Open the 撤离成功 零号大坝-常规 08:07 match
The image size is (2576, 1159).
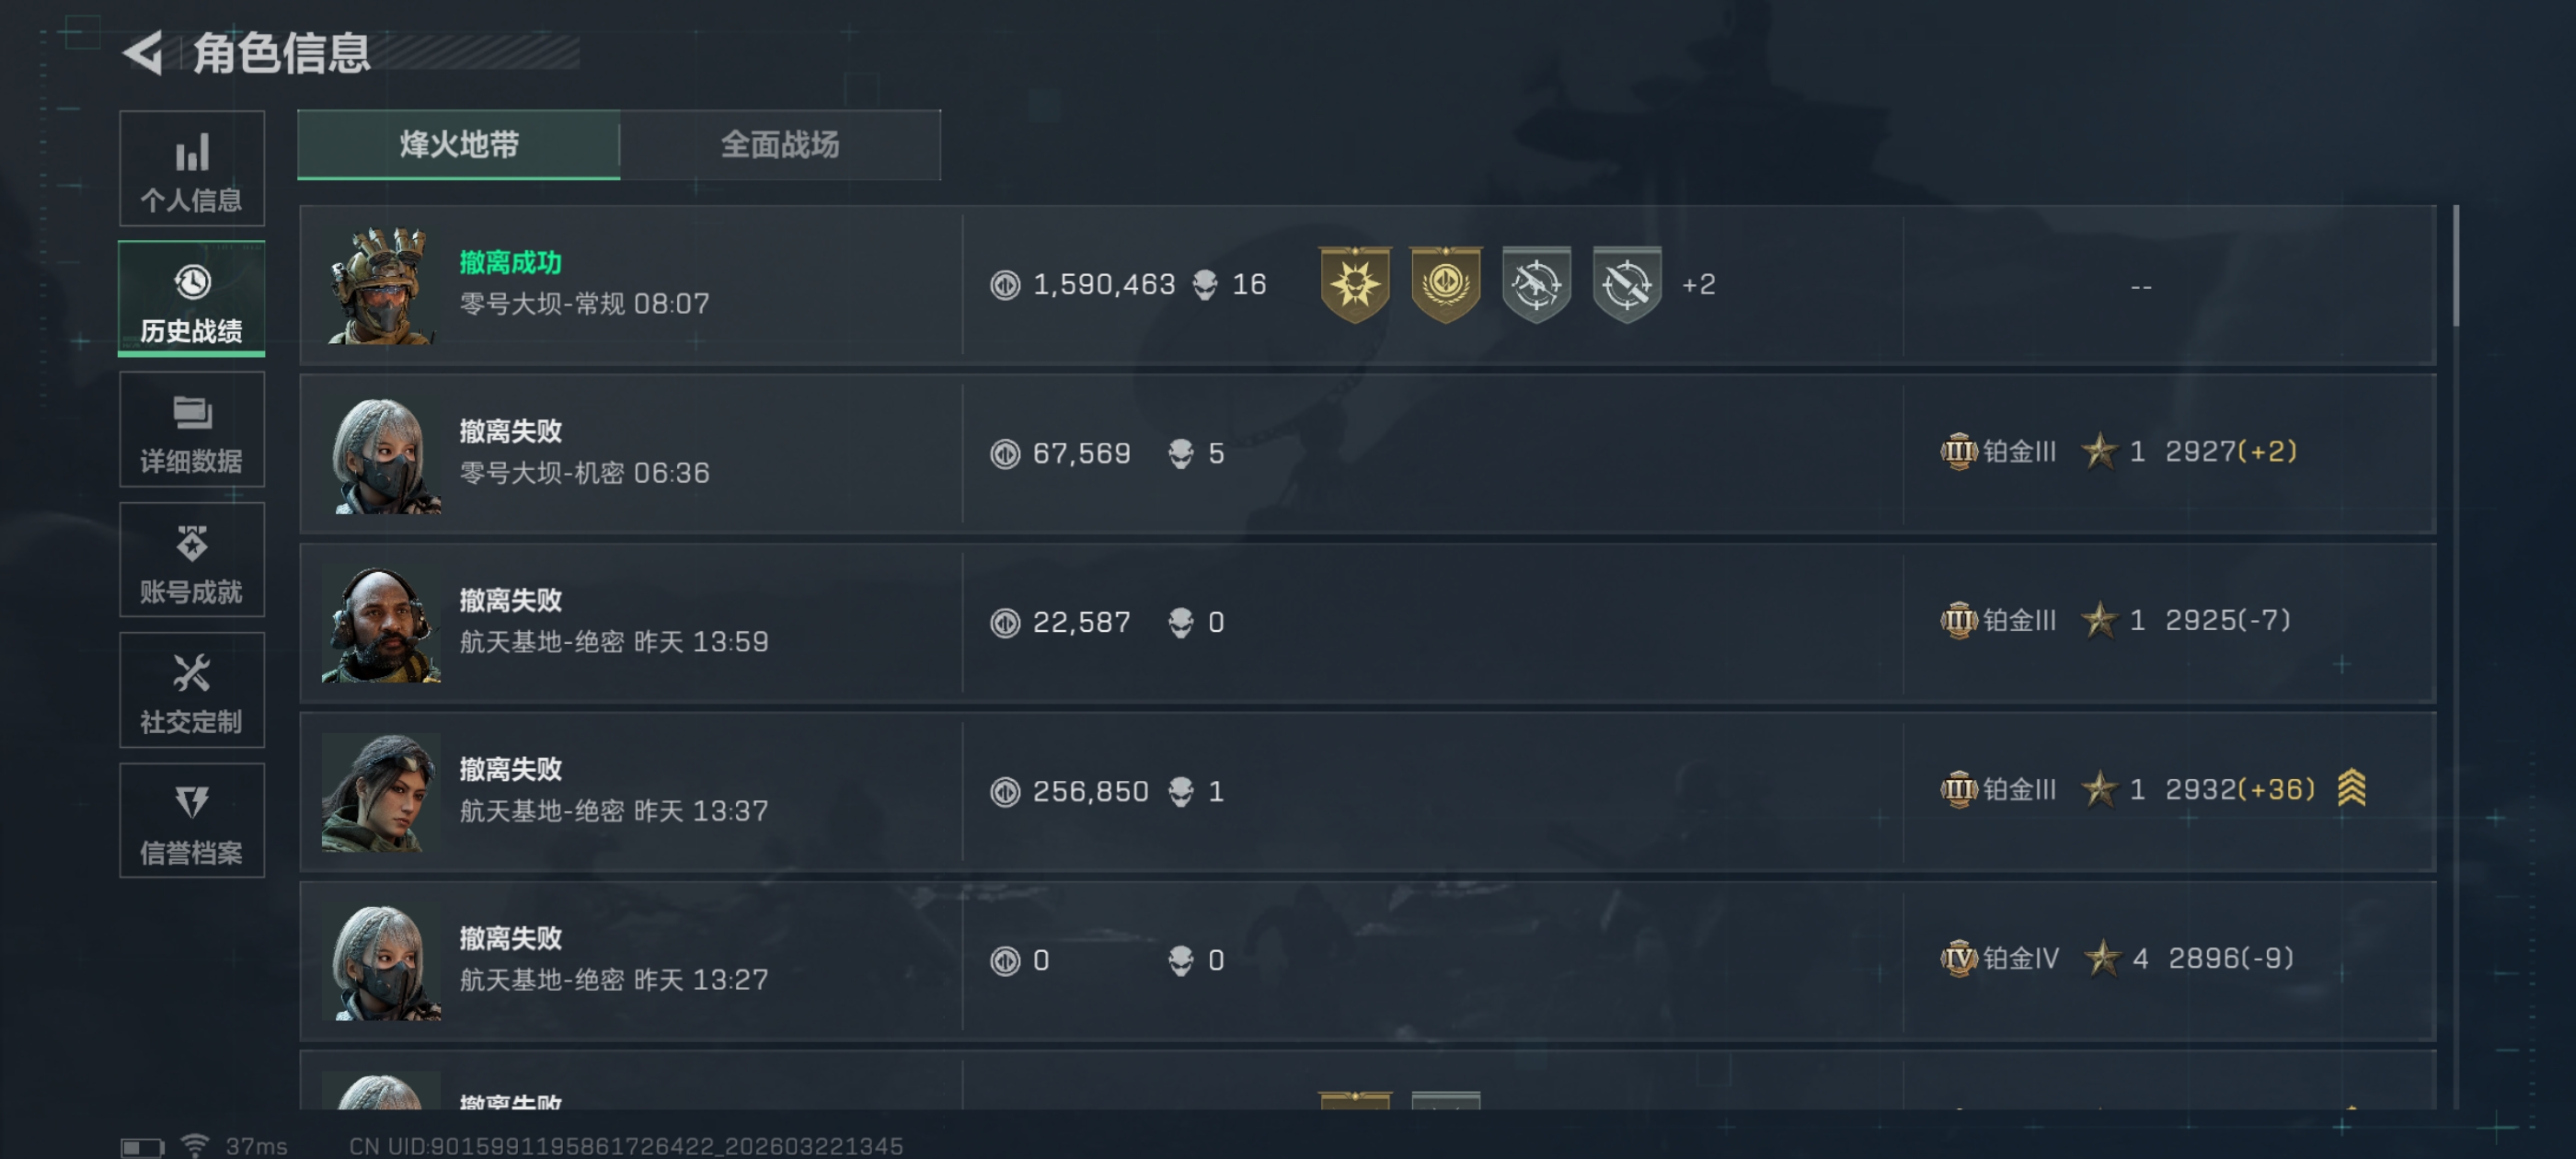coord(1367,285)
